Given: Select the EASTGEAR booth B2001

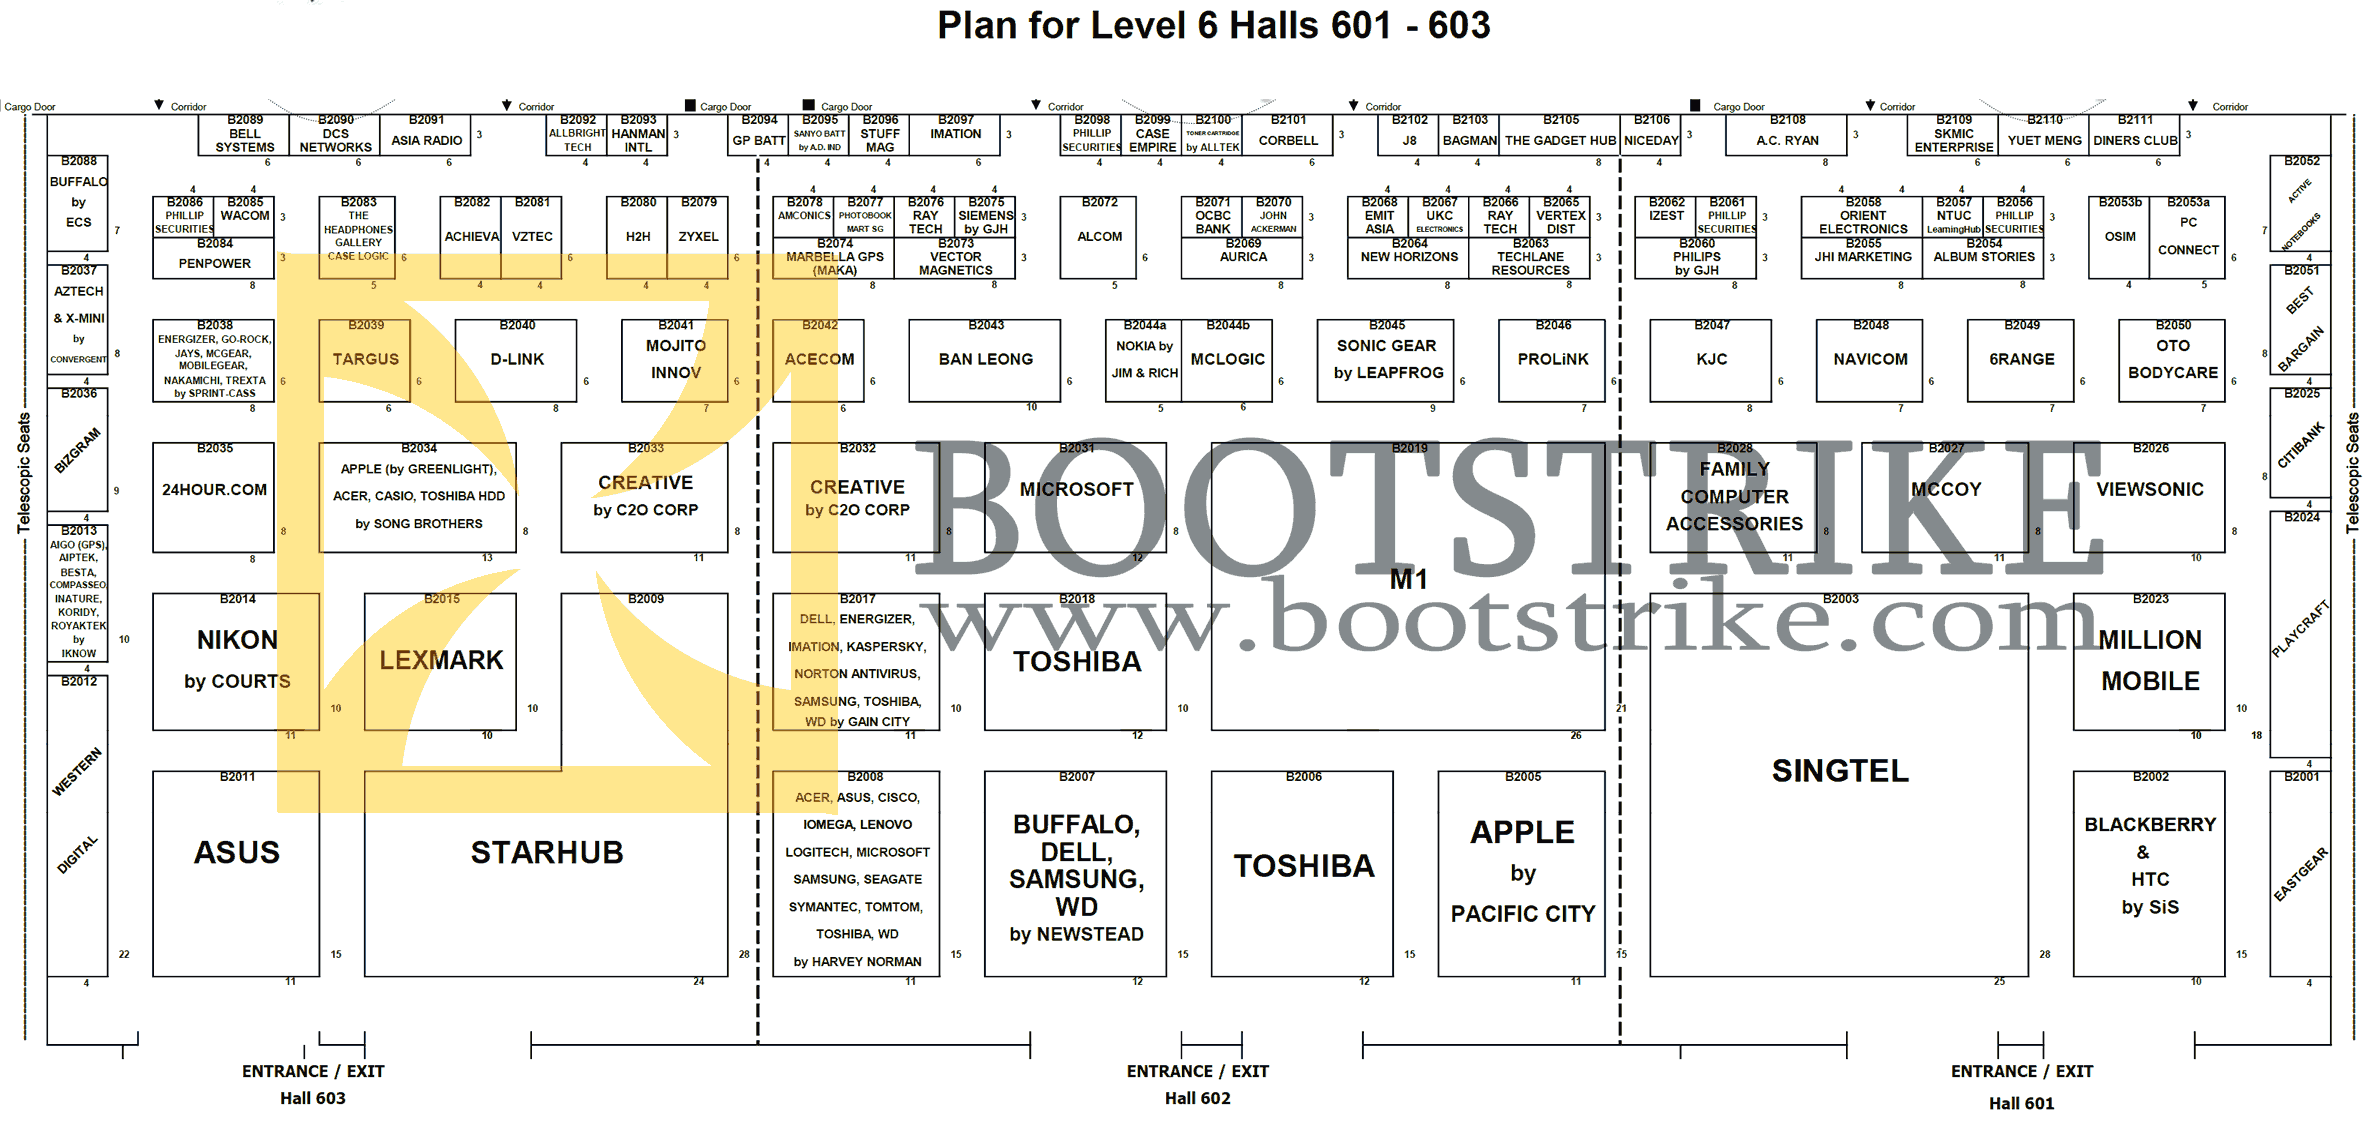Looking at the screenshot, I should point(2300,873).
